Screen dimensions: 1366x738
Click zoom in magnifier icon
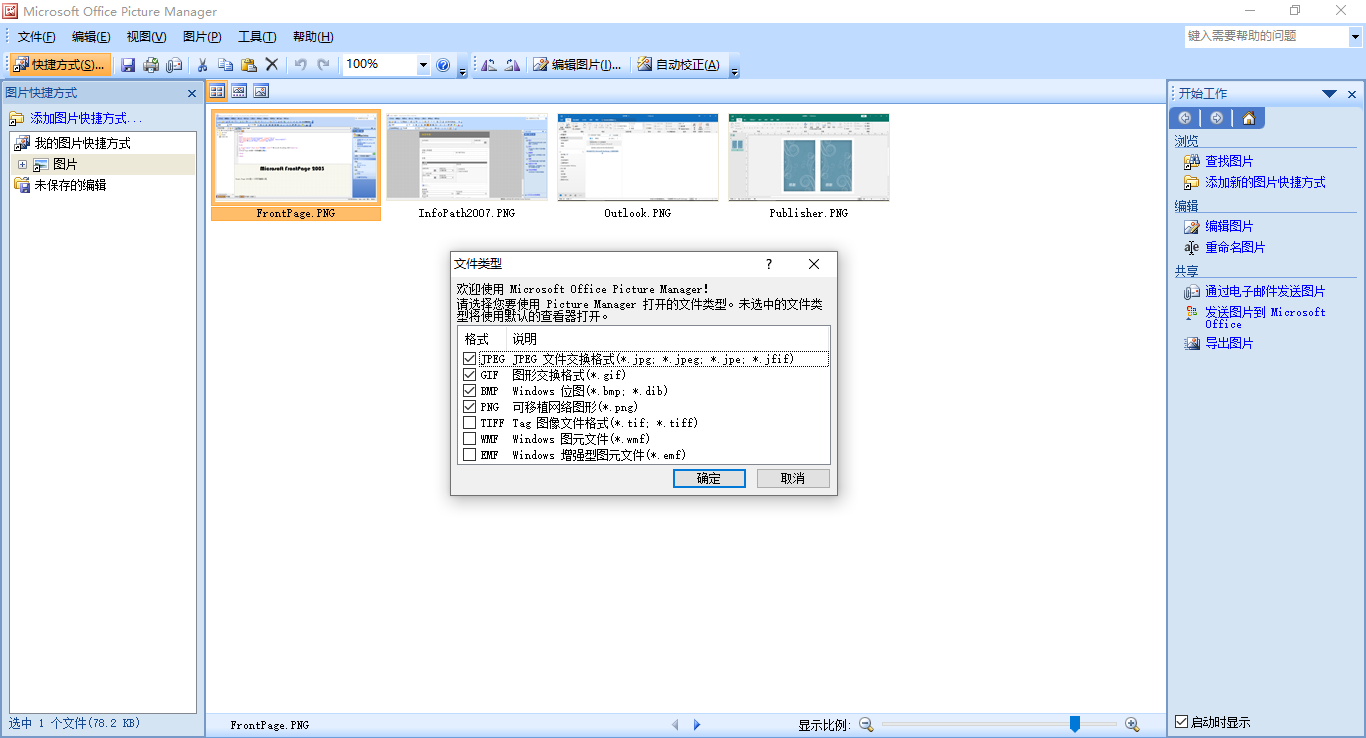tap(1132, 725)
